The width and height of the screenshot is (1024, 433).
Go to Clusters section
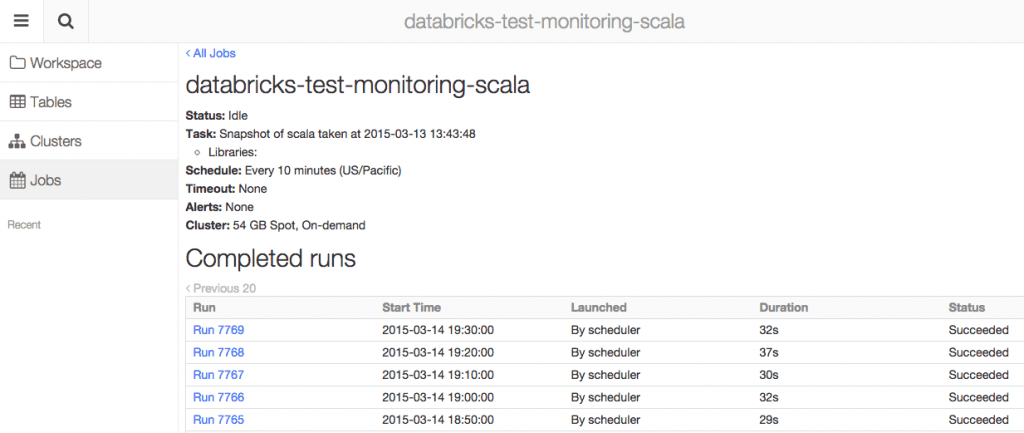click(x=55, y=141)
